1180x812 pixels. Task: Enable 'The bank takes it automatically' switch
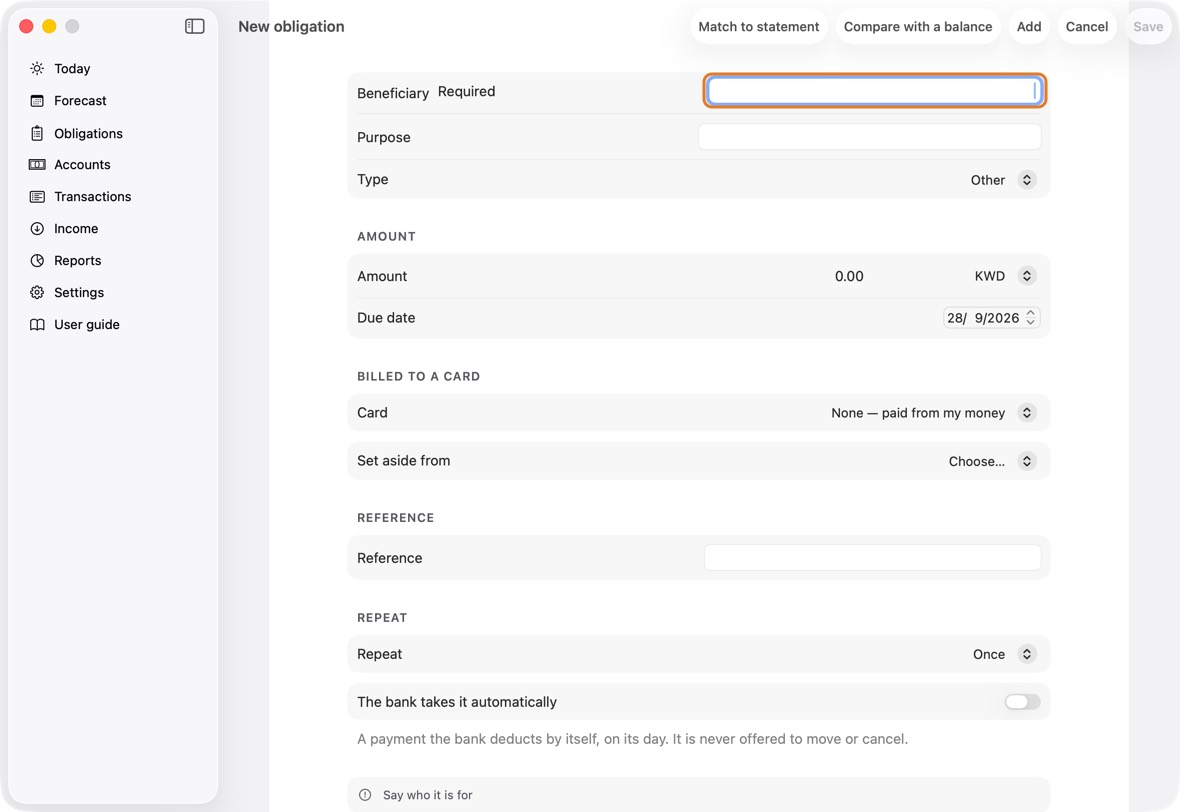tap(1022, 701)
